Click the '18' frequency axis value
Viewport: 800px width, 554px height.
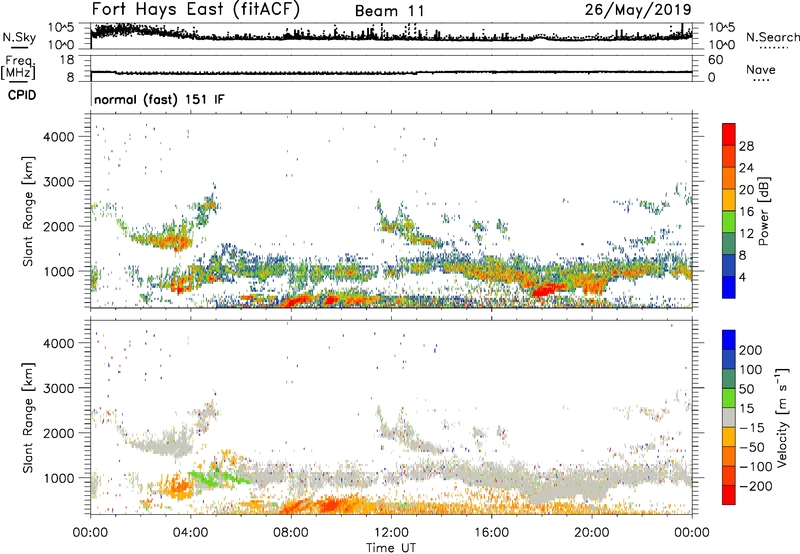[67, 60]
